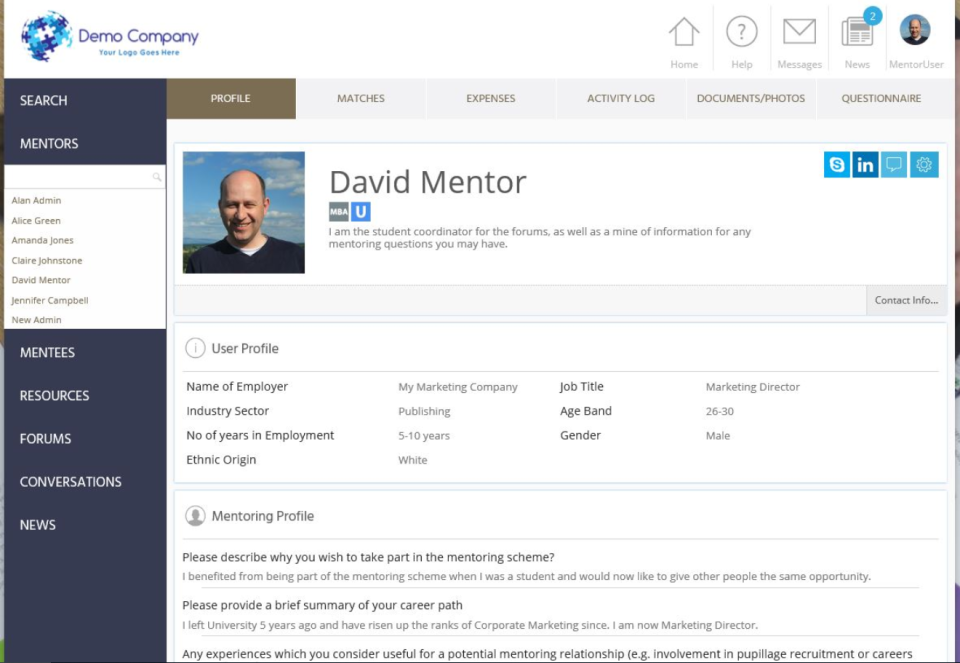The height and width of the screenshot is (663, 960).
Task: Open Forums from the sidebar
Action: [44, 438]
